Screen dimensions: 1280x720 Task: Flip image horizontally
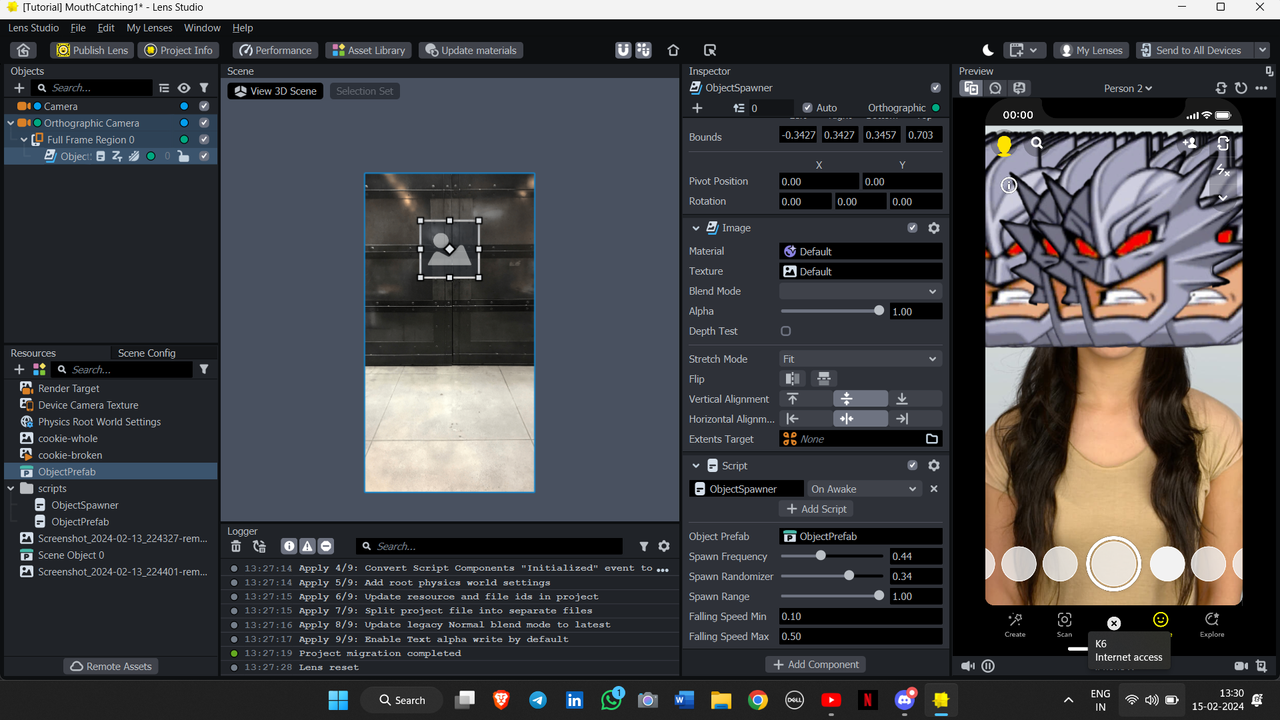[x=792, y=379]
